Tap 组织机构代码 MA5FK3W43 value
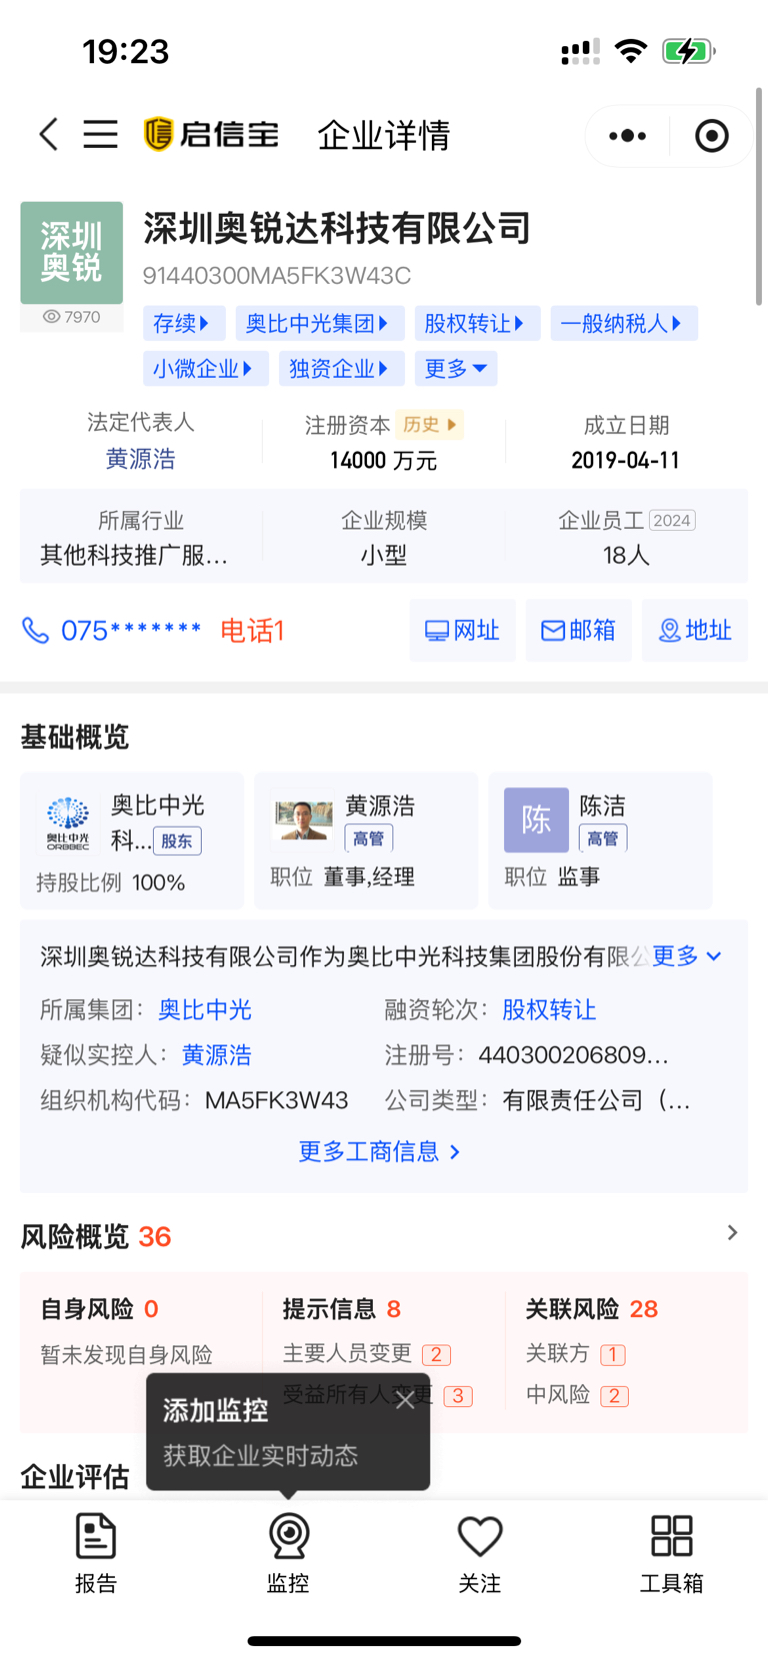 tap(277, 1101)
